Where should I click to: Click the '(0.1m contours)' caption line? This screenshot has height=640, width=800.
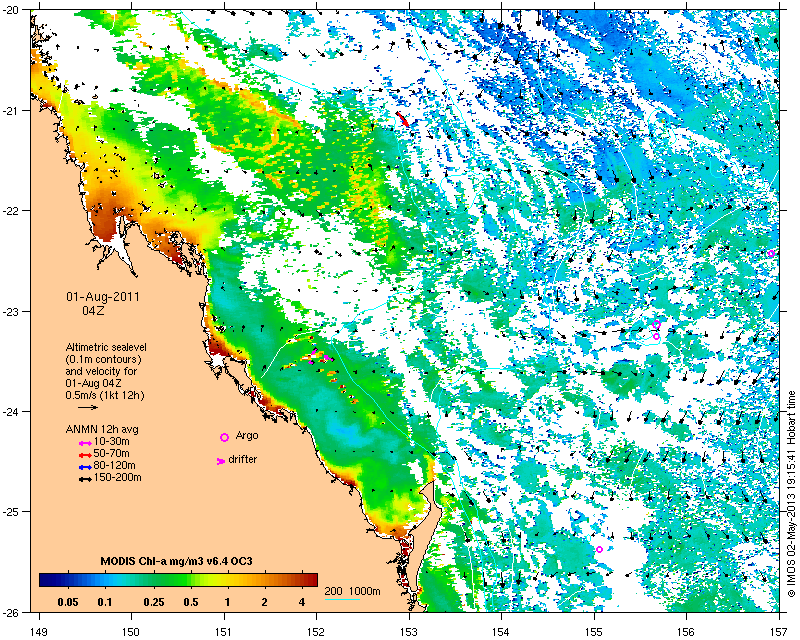coord(103,359)
